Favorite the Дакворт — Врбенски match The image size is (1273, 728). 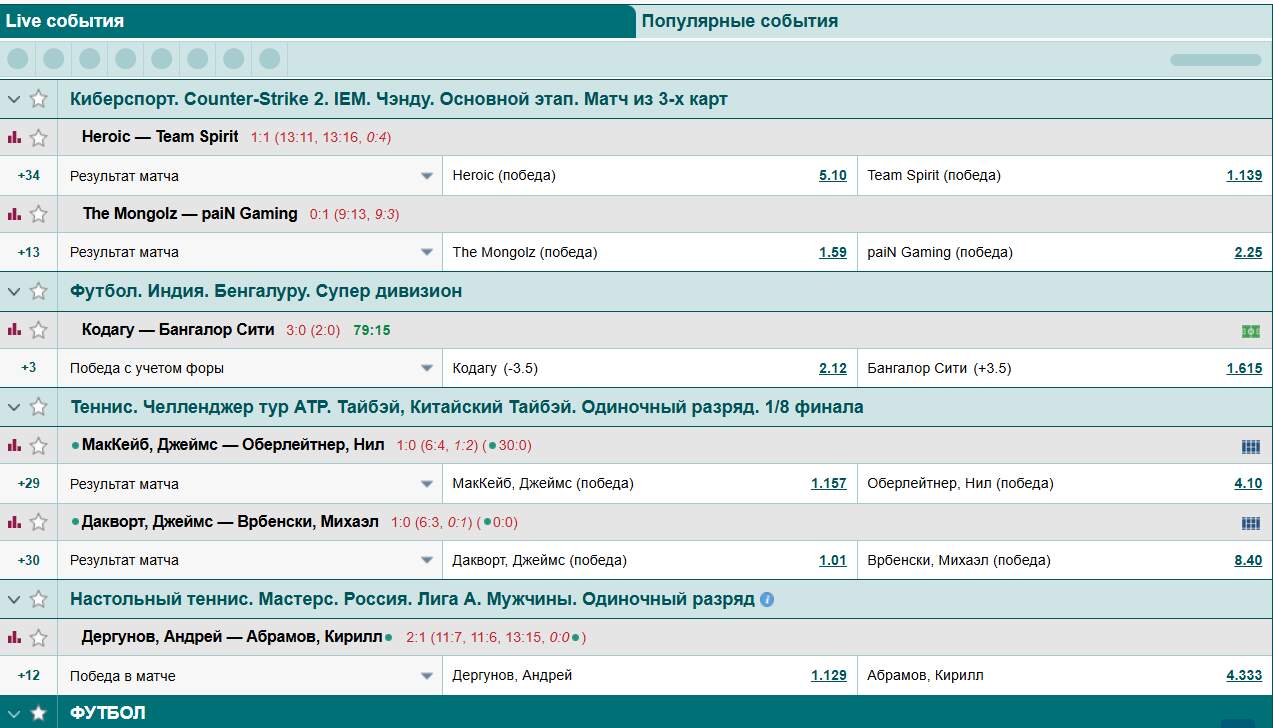tap(38, 522)
